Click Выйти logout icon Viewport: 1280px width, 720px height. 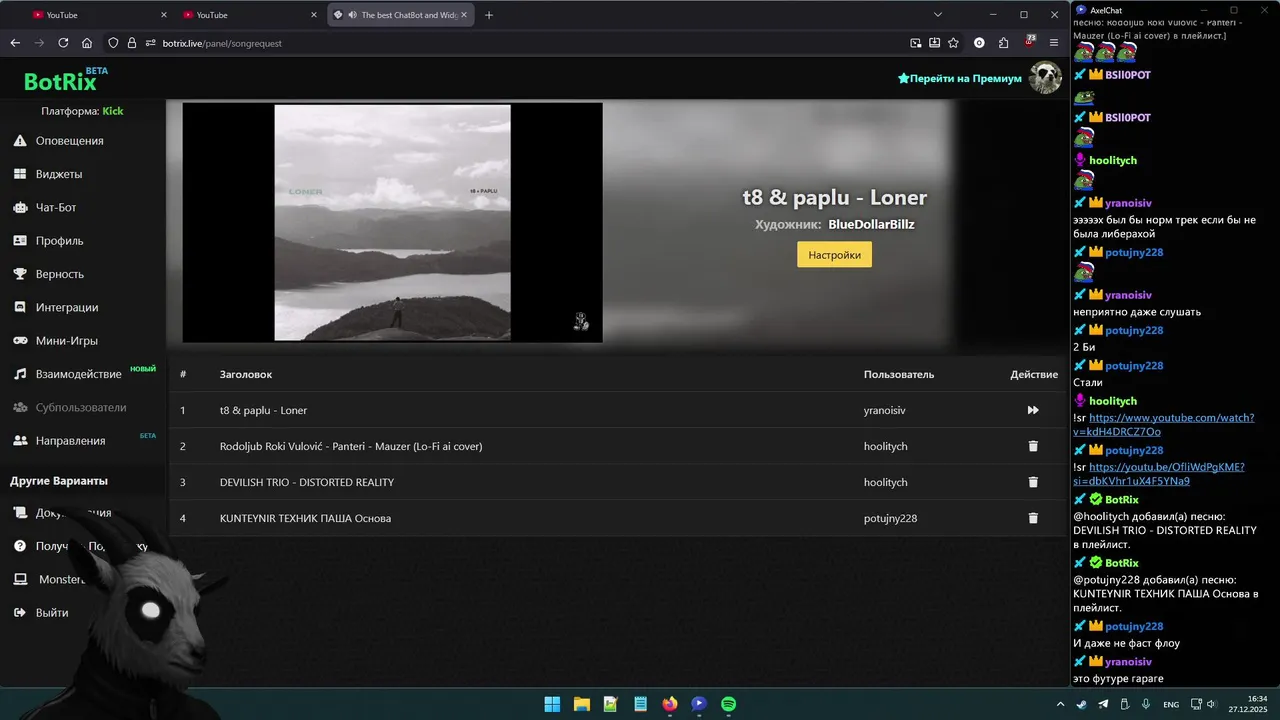pos(20,612)
